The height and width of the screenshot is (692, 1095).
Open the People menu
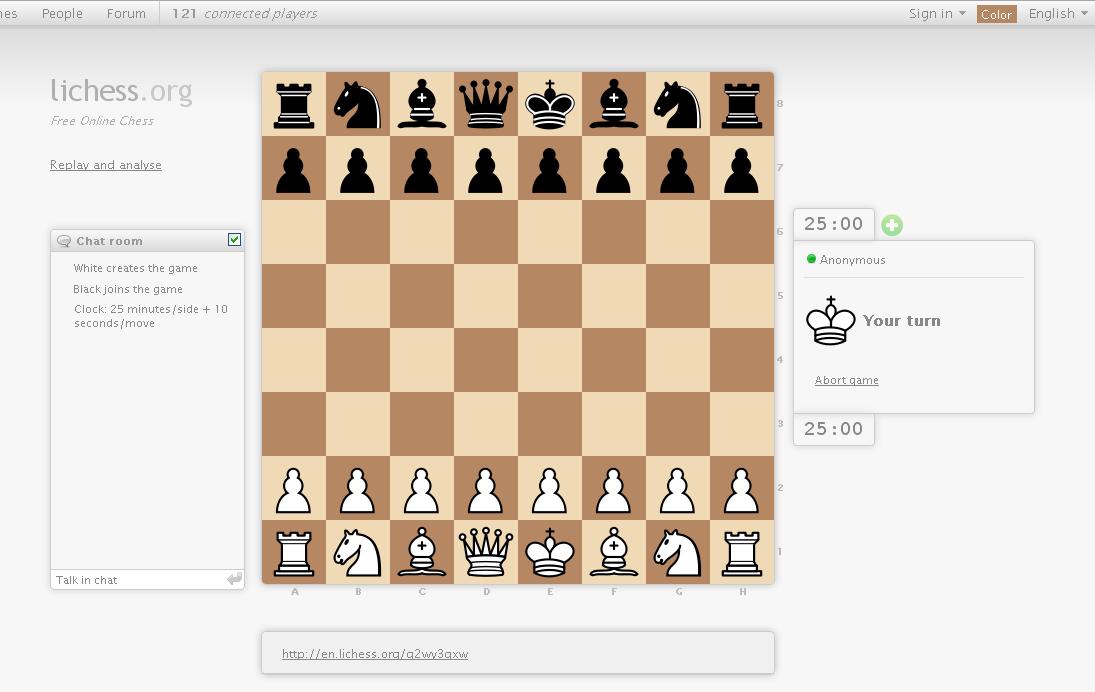62,13
